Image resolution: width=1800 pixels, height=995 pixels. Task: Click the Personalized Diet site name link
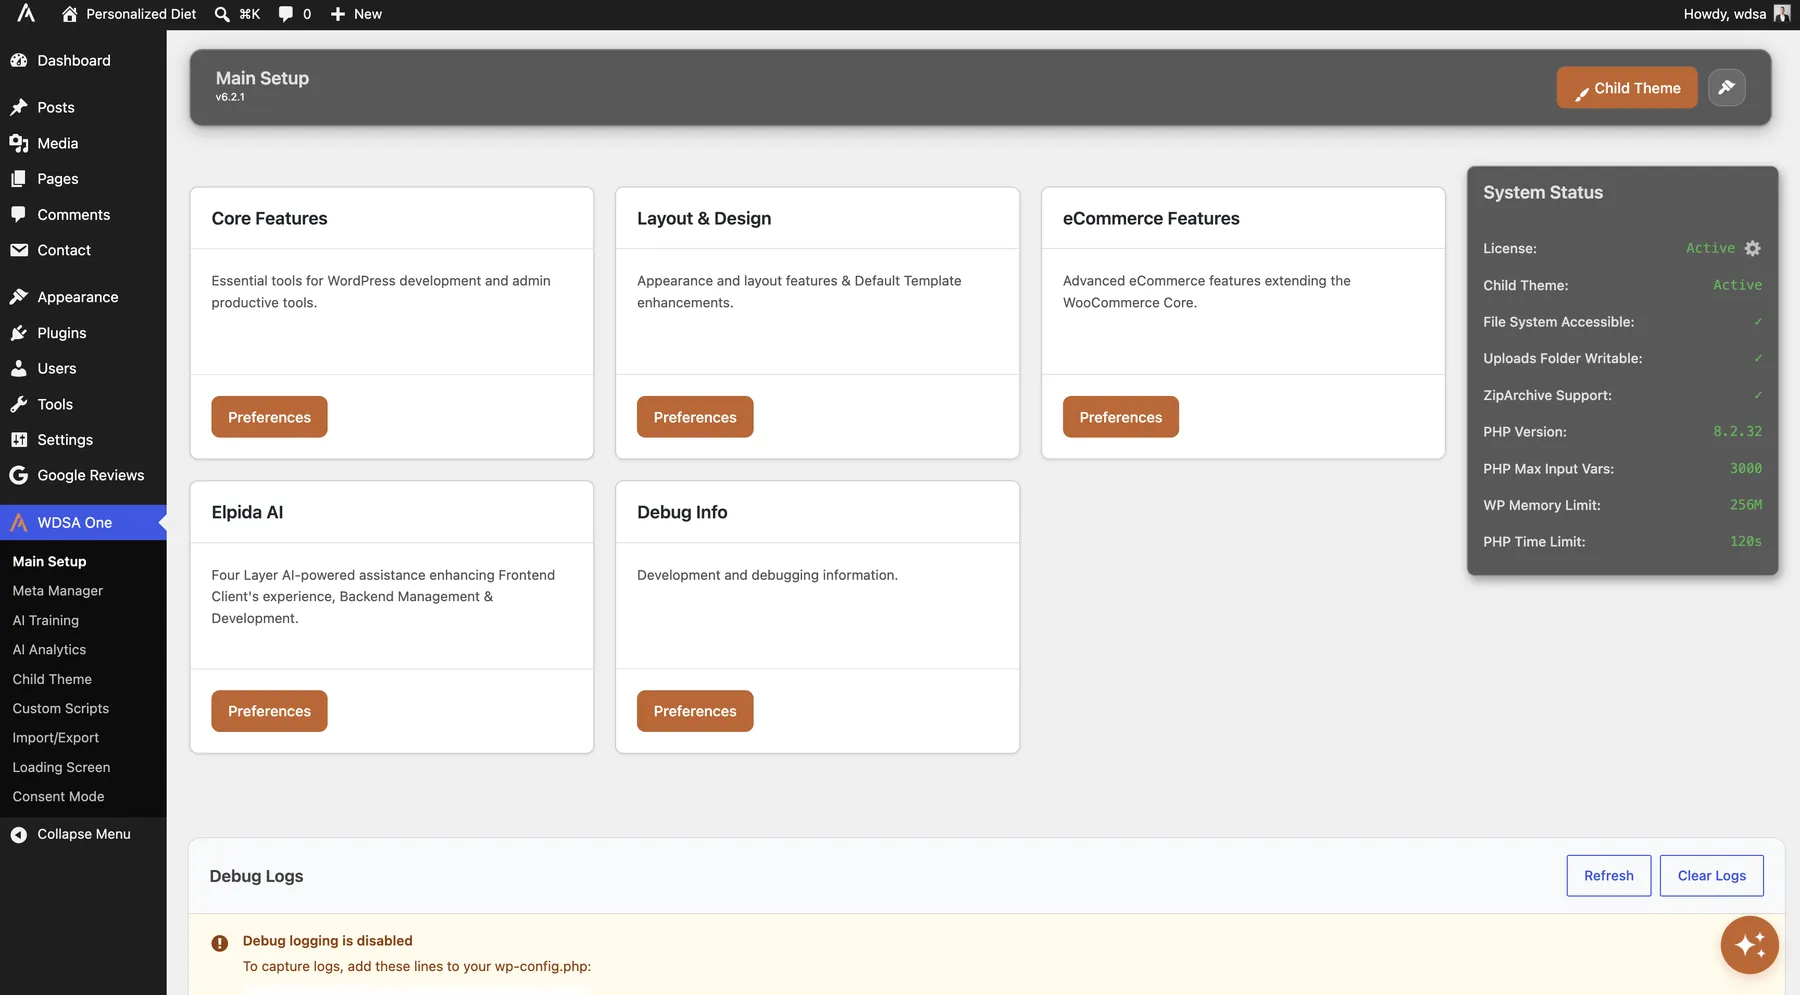pos(141,14)
